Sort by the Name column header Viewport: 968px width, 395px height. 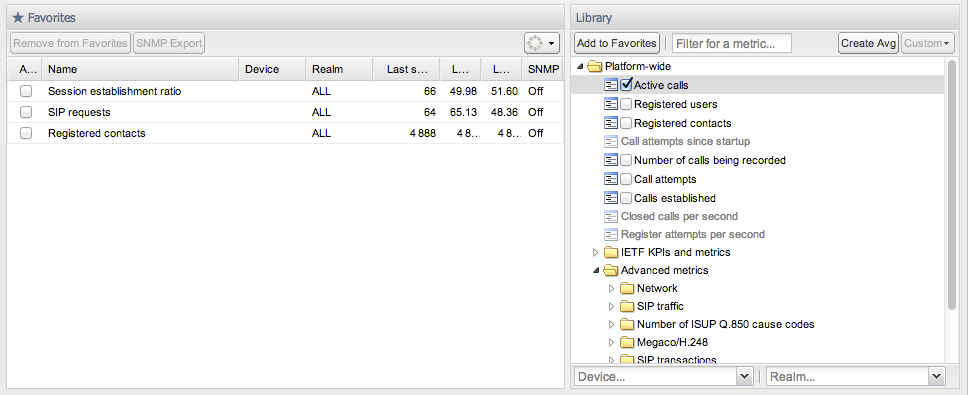click(140, 69)
